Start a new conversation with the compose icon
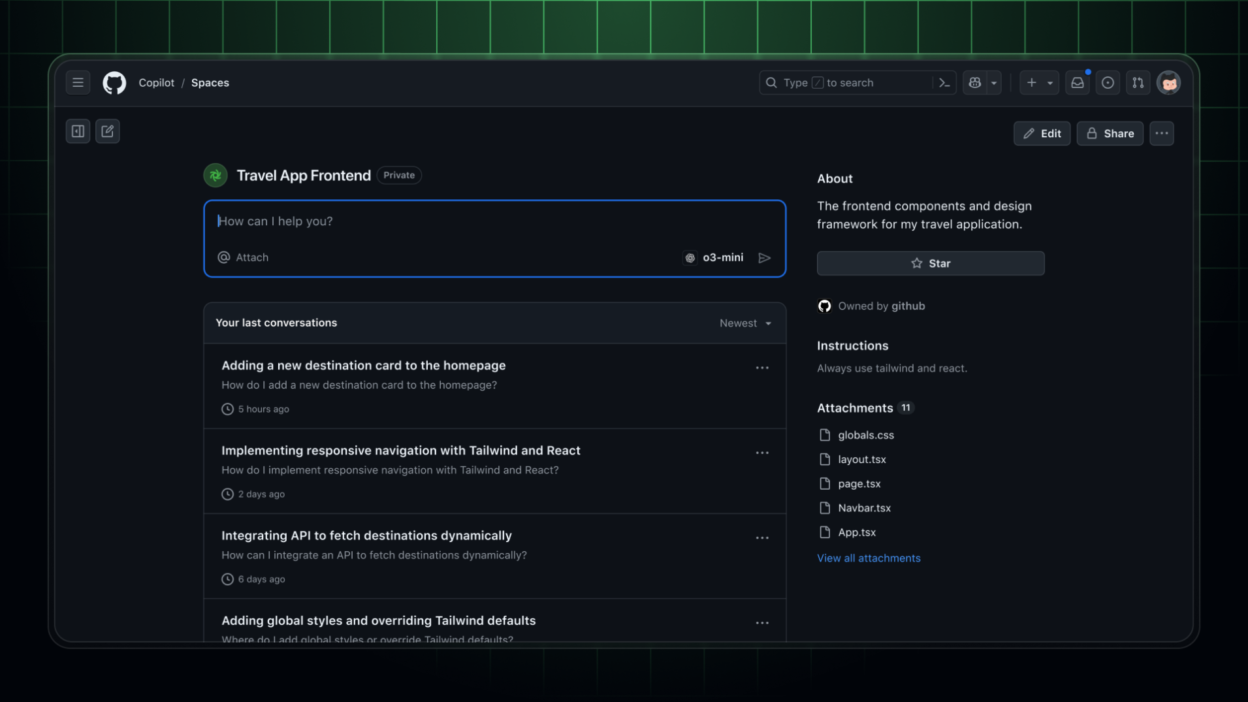Viewport: 1248px width, 702px height. [108, 131]
